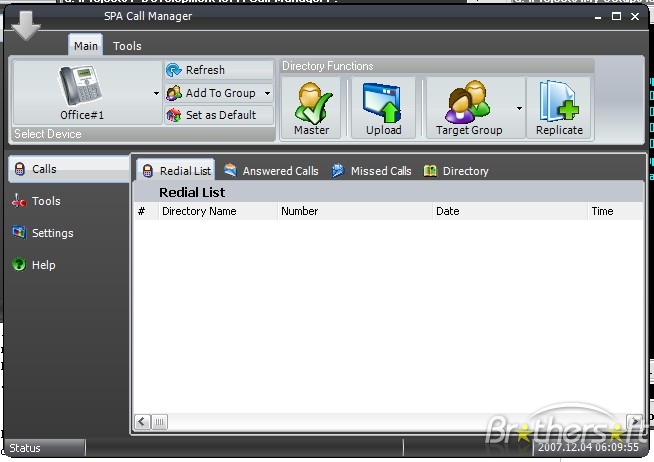This screenshot has height=462, width=654.
Task: Click the Select Device group label
Action: tap(48, 134)
